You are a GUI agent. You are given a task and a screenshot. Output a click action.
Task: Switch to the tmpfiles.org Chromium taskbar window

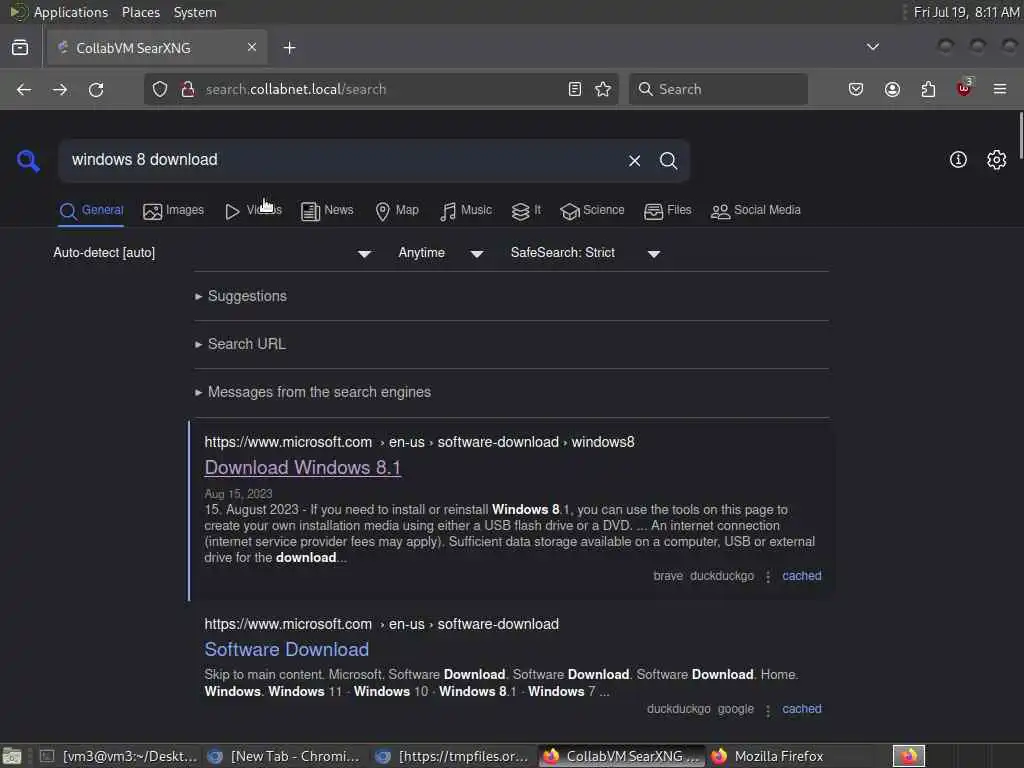click(453, 756)
